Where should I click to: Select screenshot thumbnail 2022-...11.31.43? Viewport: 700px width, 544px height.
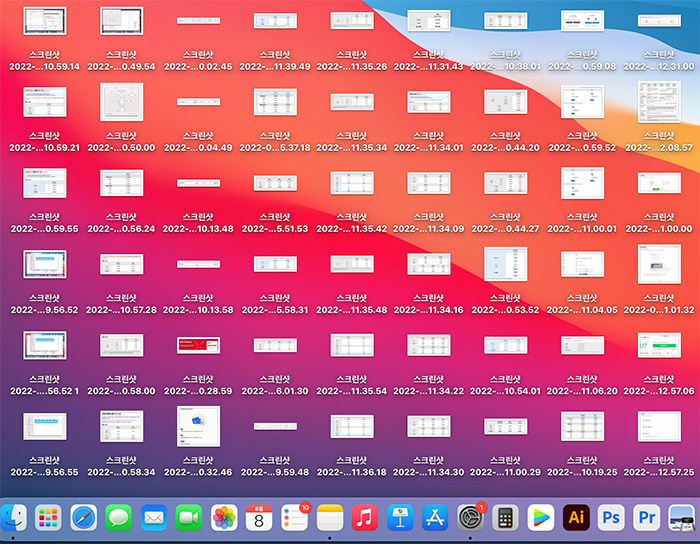point(429,21)
